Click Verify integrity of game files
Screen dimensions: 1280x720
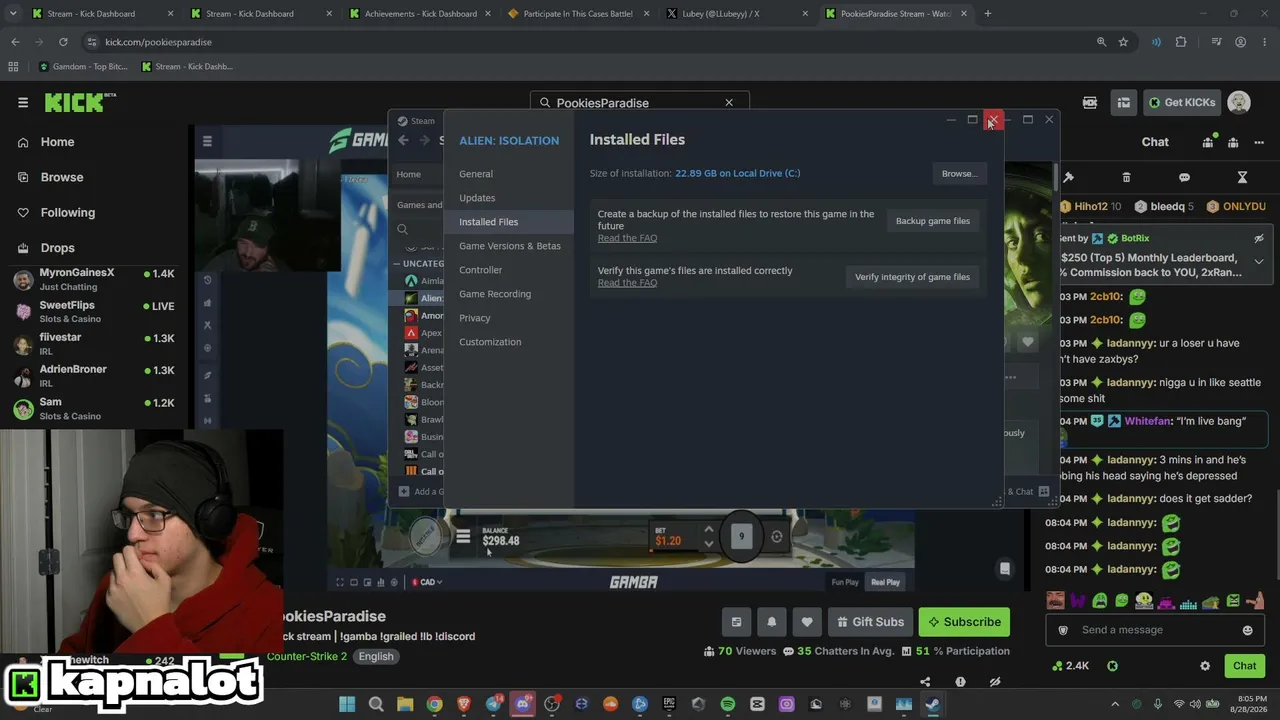coord(912,277)
